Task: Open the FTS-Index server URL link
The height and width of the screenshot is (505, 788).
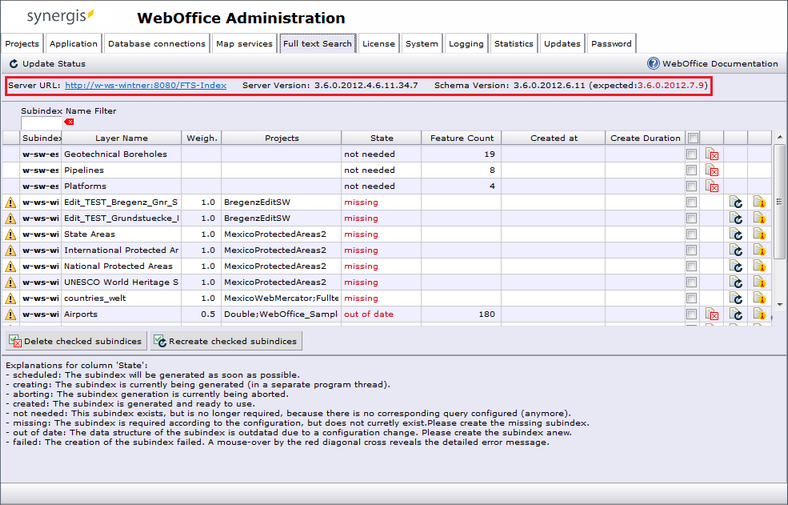Action: coord(146,85)
